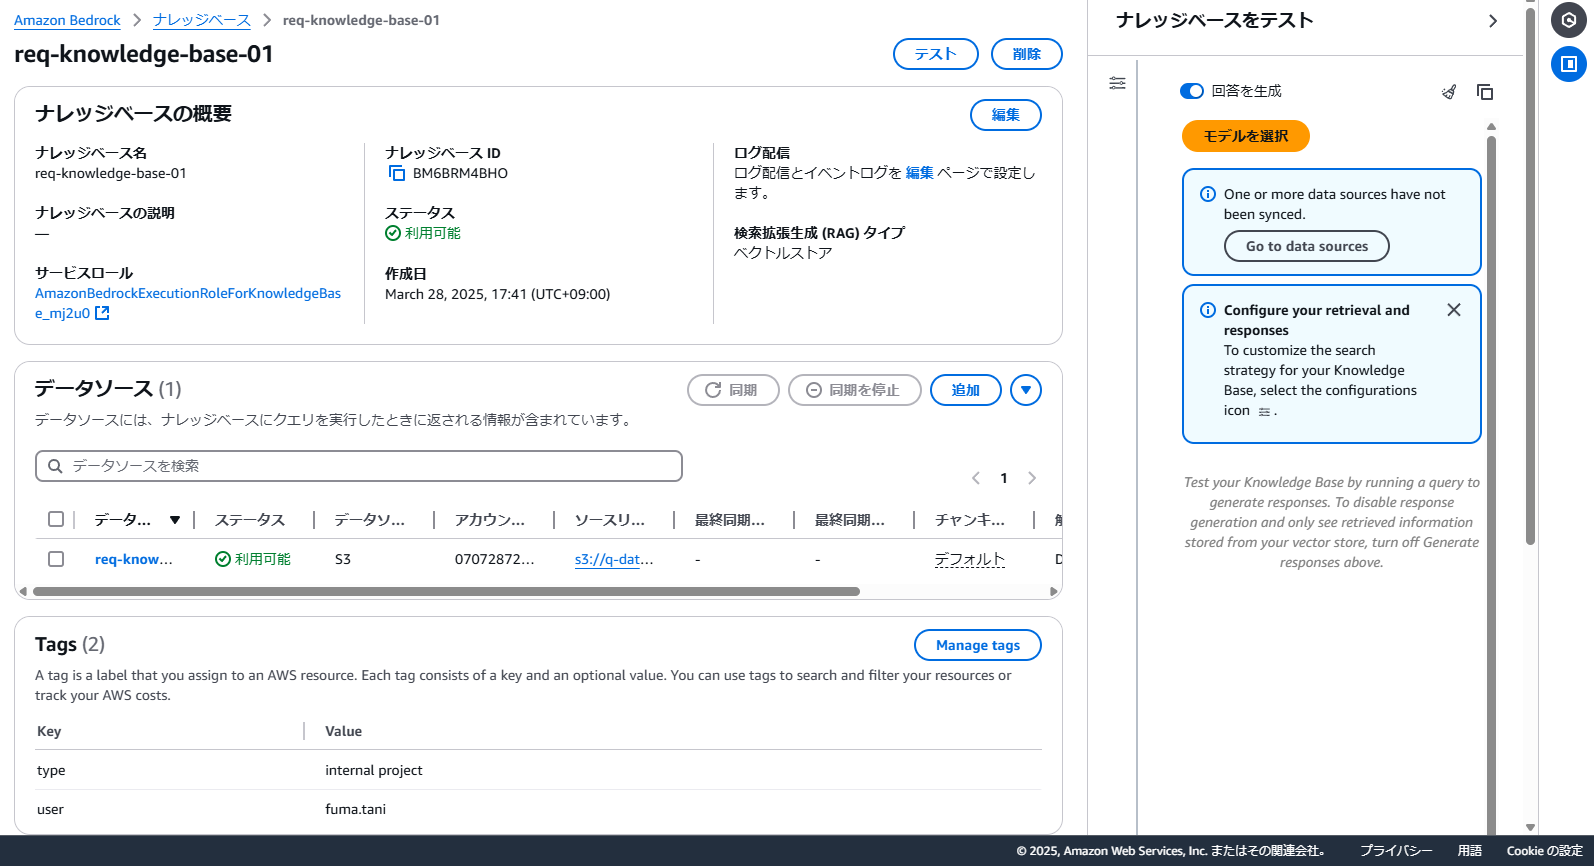Open the configurations sliders icon in test panel
Screen dimensions: 1594x866
pyautogui.click(x=1117, y=83)
